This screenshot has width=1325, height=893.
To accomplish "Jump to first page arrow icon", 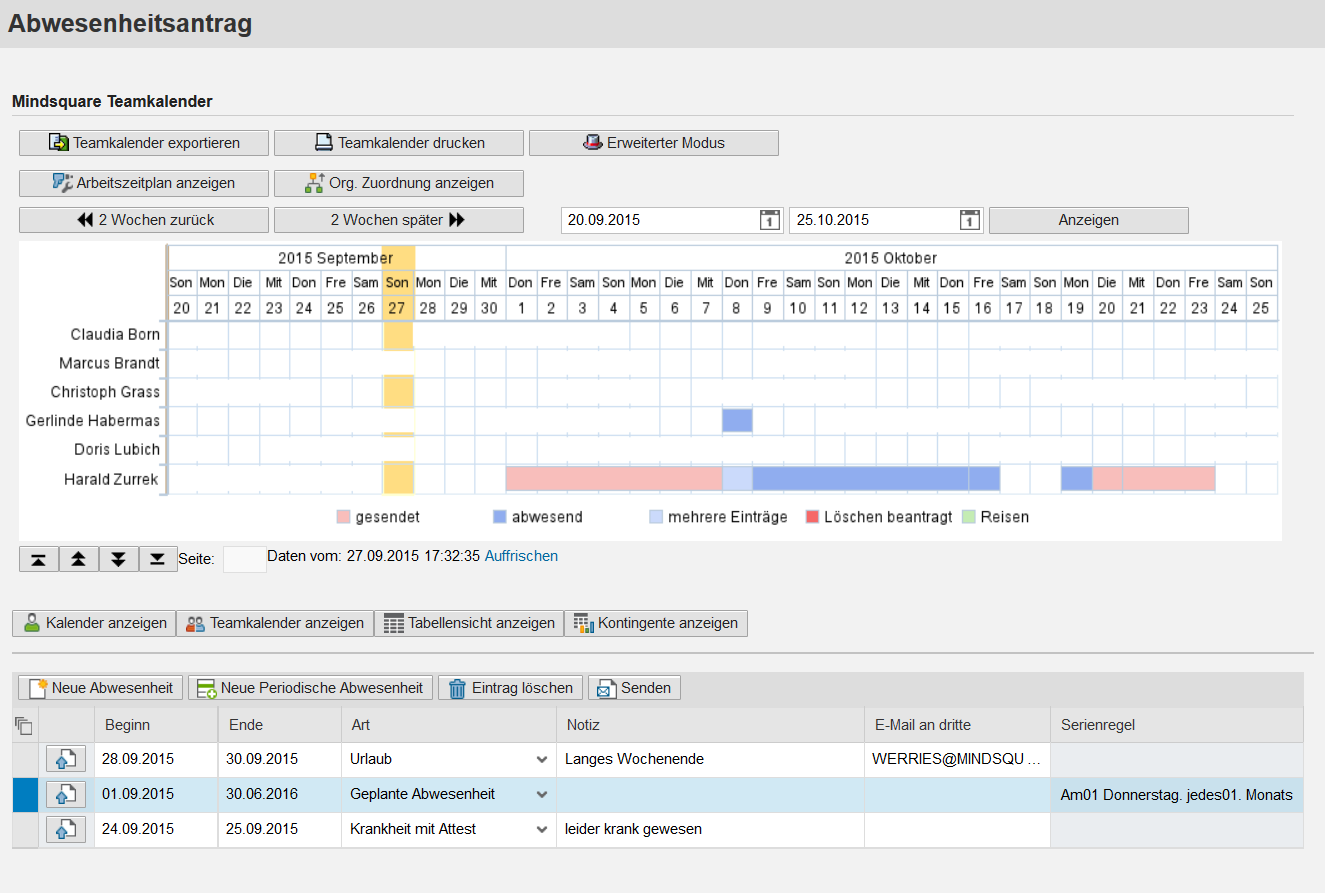I will [x=39, y=559].
